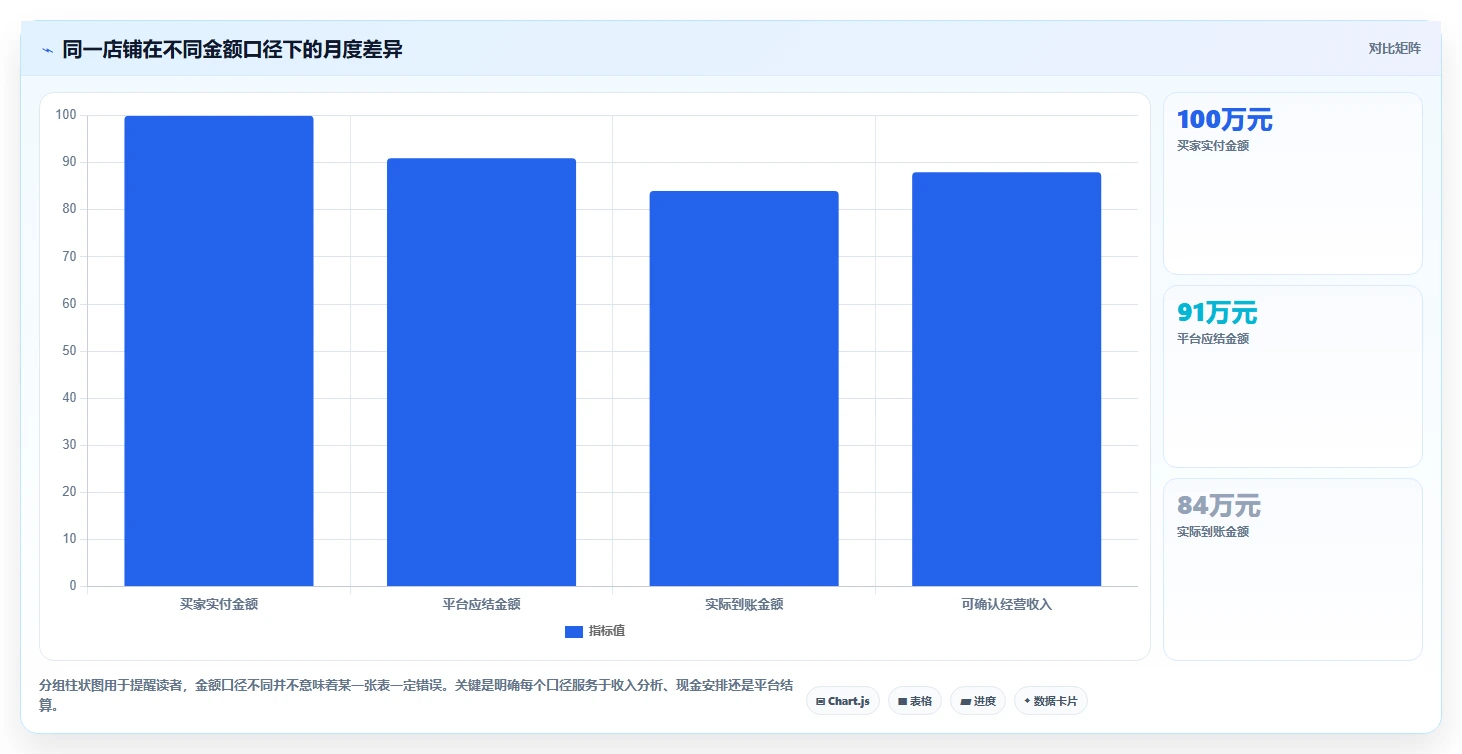Select the Chart.js tag pill
Image resolution: width=1462 pixels, height=754 pixels.
(x=842, y=701)
